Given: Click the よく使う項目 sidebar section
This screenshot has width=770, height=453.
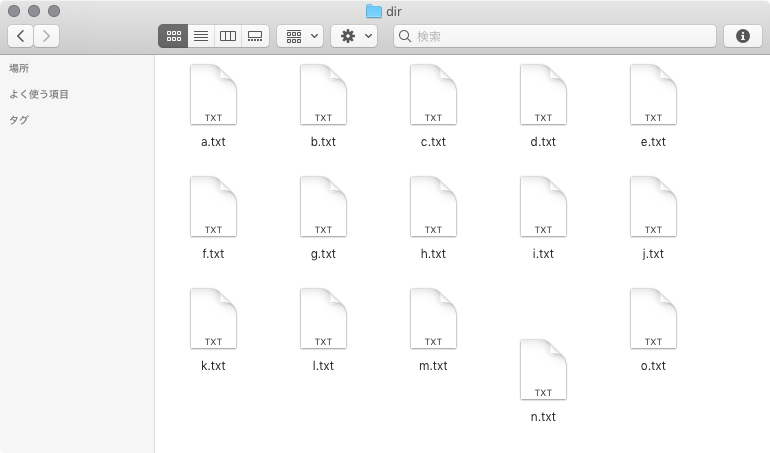Looking at the screenshot, I should (39, 94).
